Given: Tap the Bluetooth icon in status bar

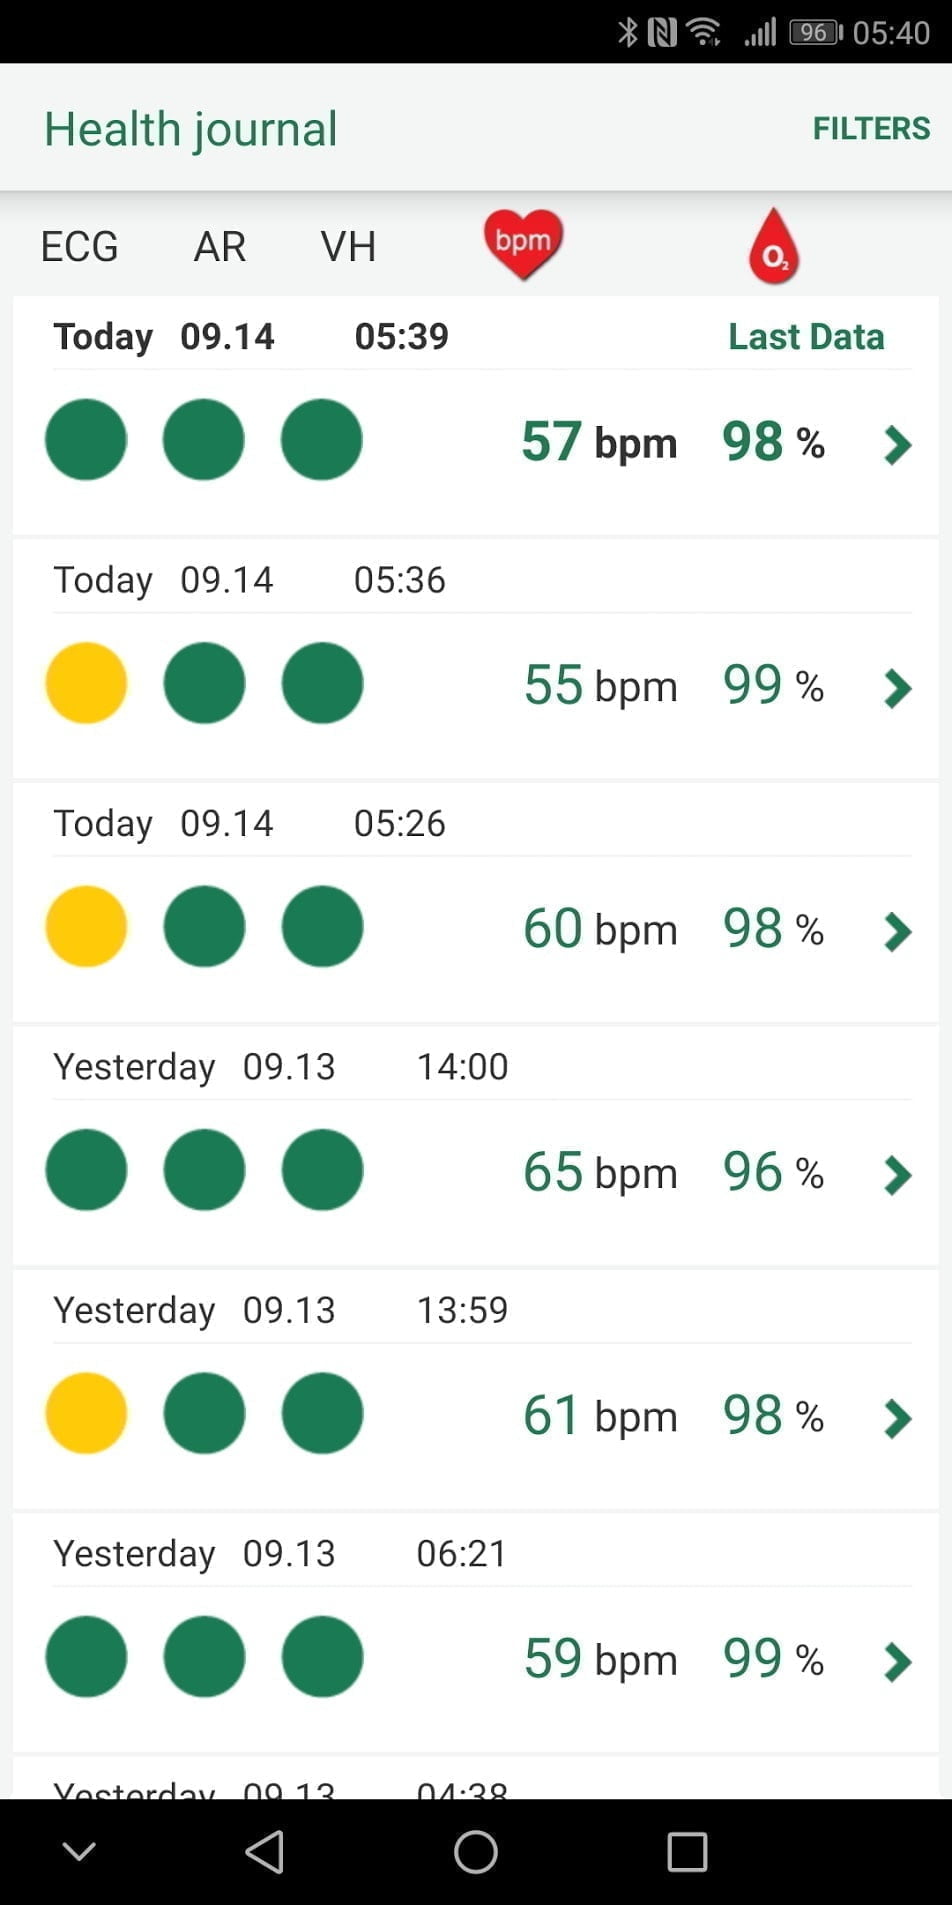Looking at the screenshot, I should pos(627,32).
